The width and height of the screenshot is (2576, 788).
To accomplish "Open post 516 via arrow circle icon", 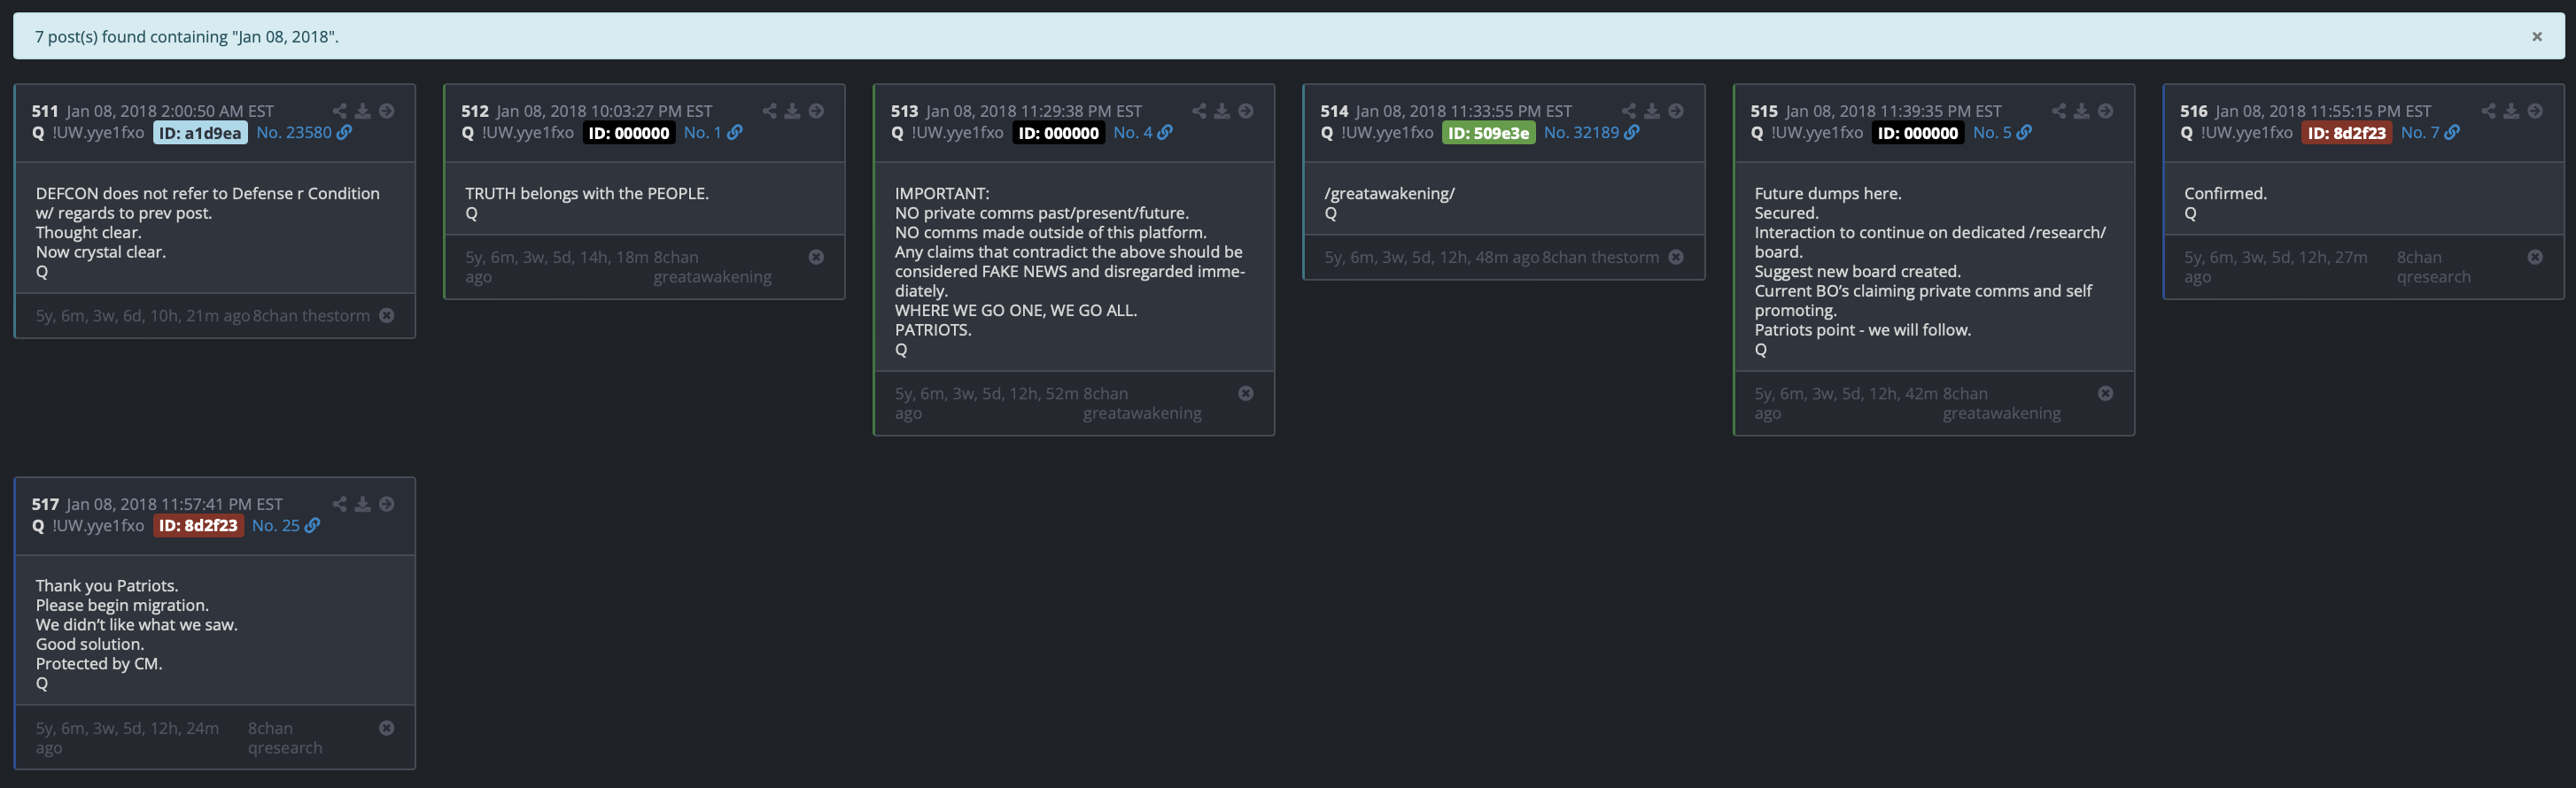I will click(2534, 111).
